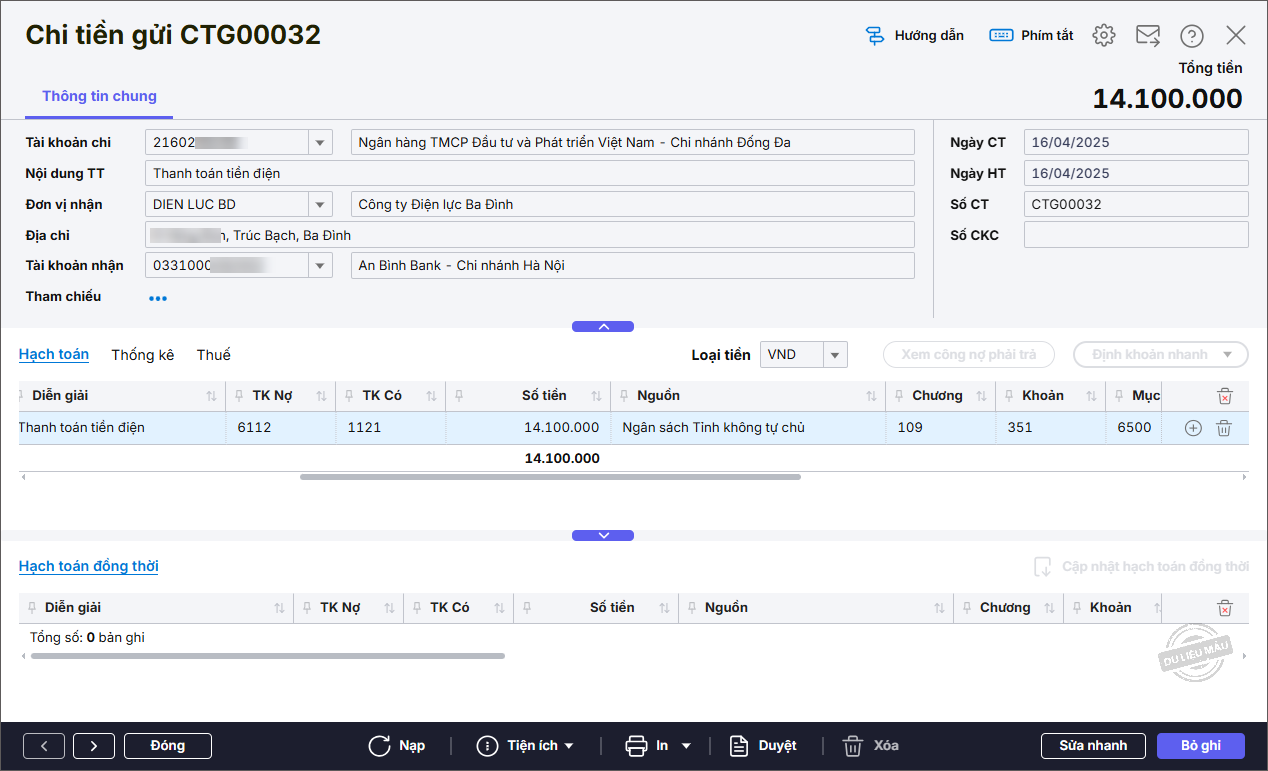Go to previous voucher arrow
Viewport: 1268px width, 771px height.
[x=44, y=746]
